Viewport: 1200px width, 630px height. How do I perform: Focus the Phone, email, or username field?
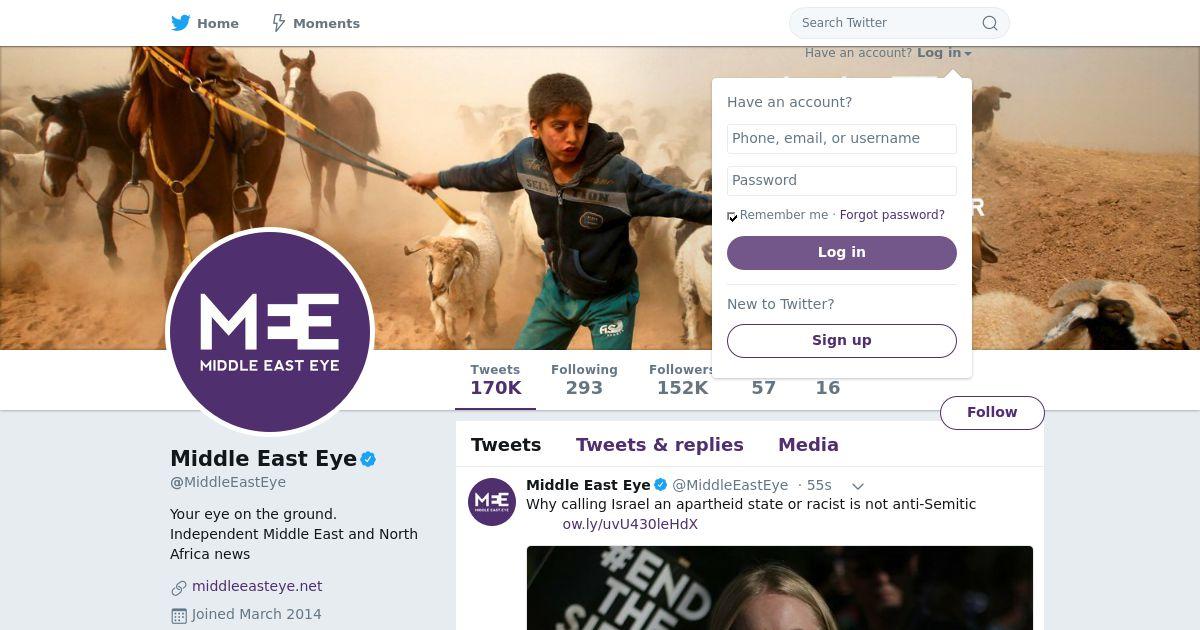(x=841, y=139)
